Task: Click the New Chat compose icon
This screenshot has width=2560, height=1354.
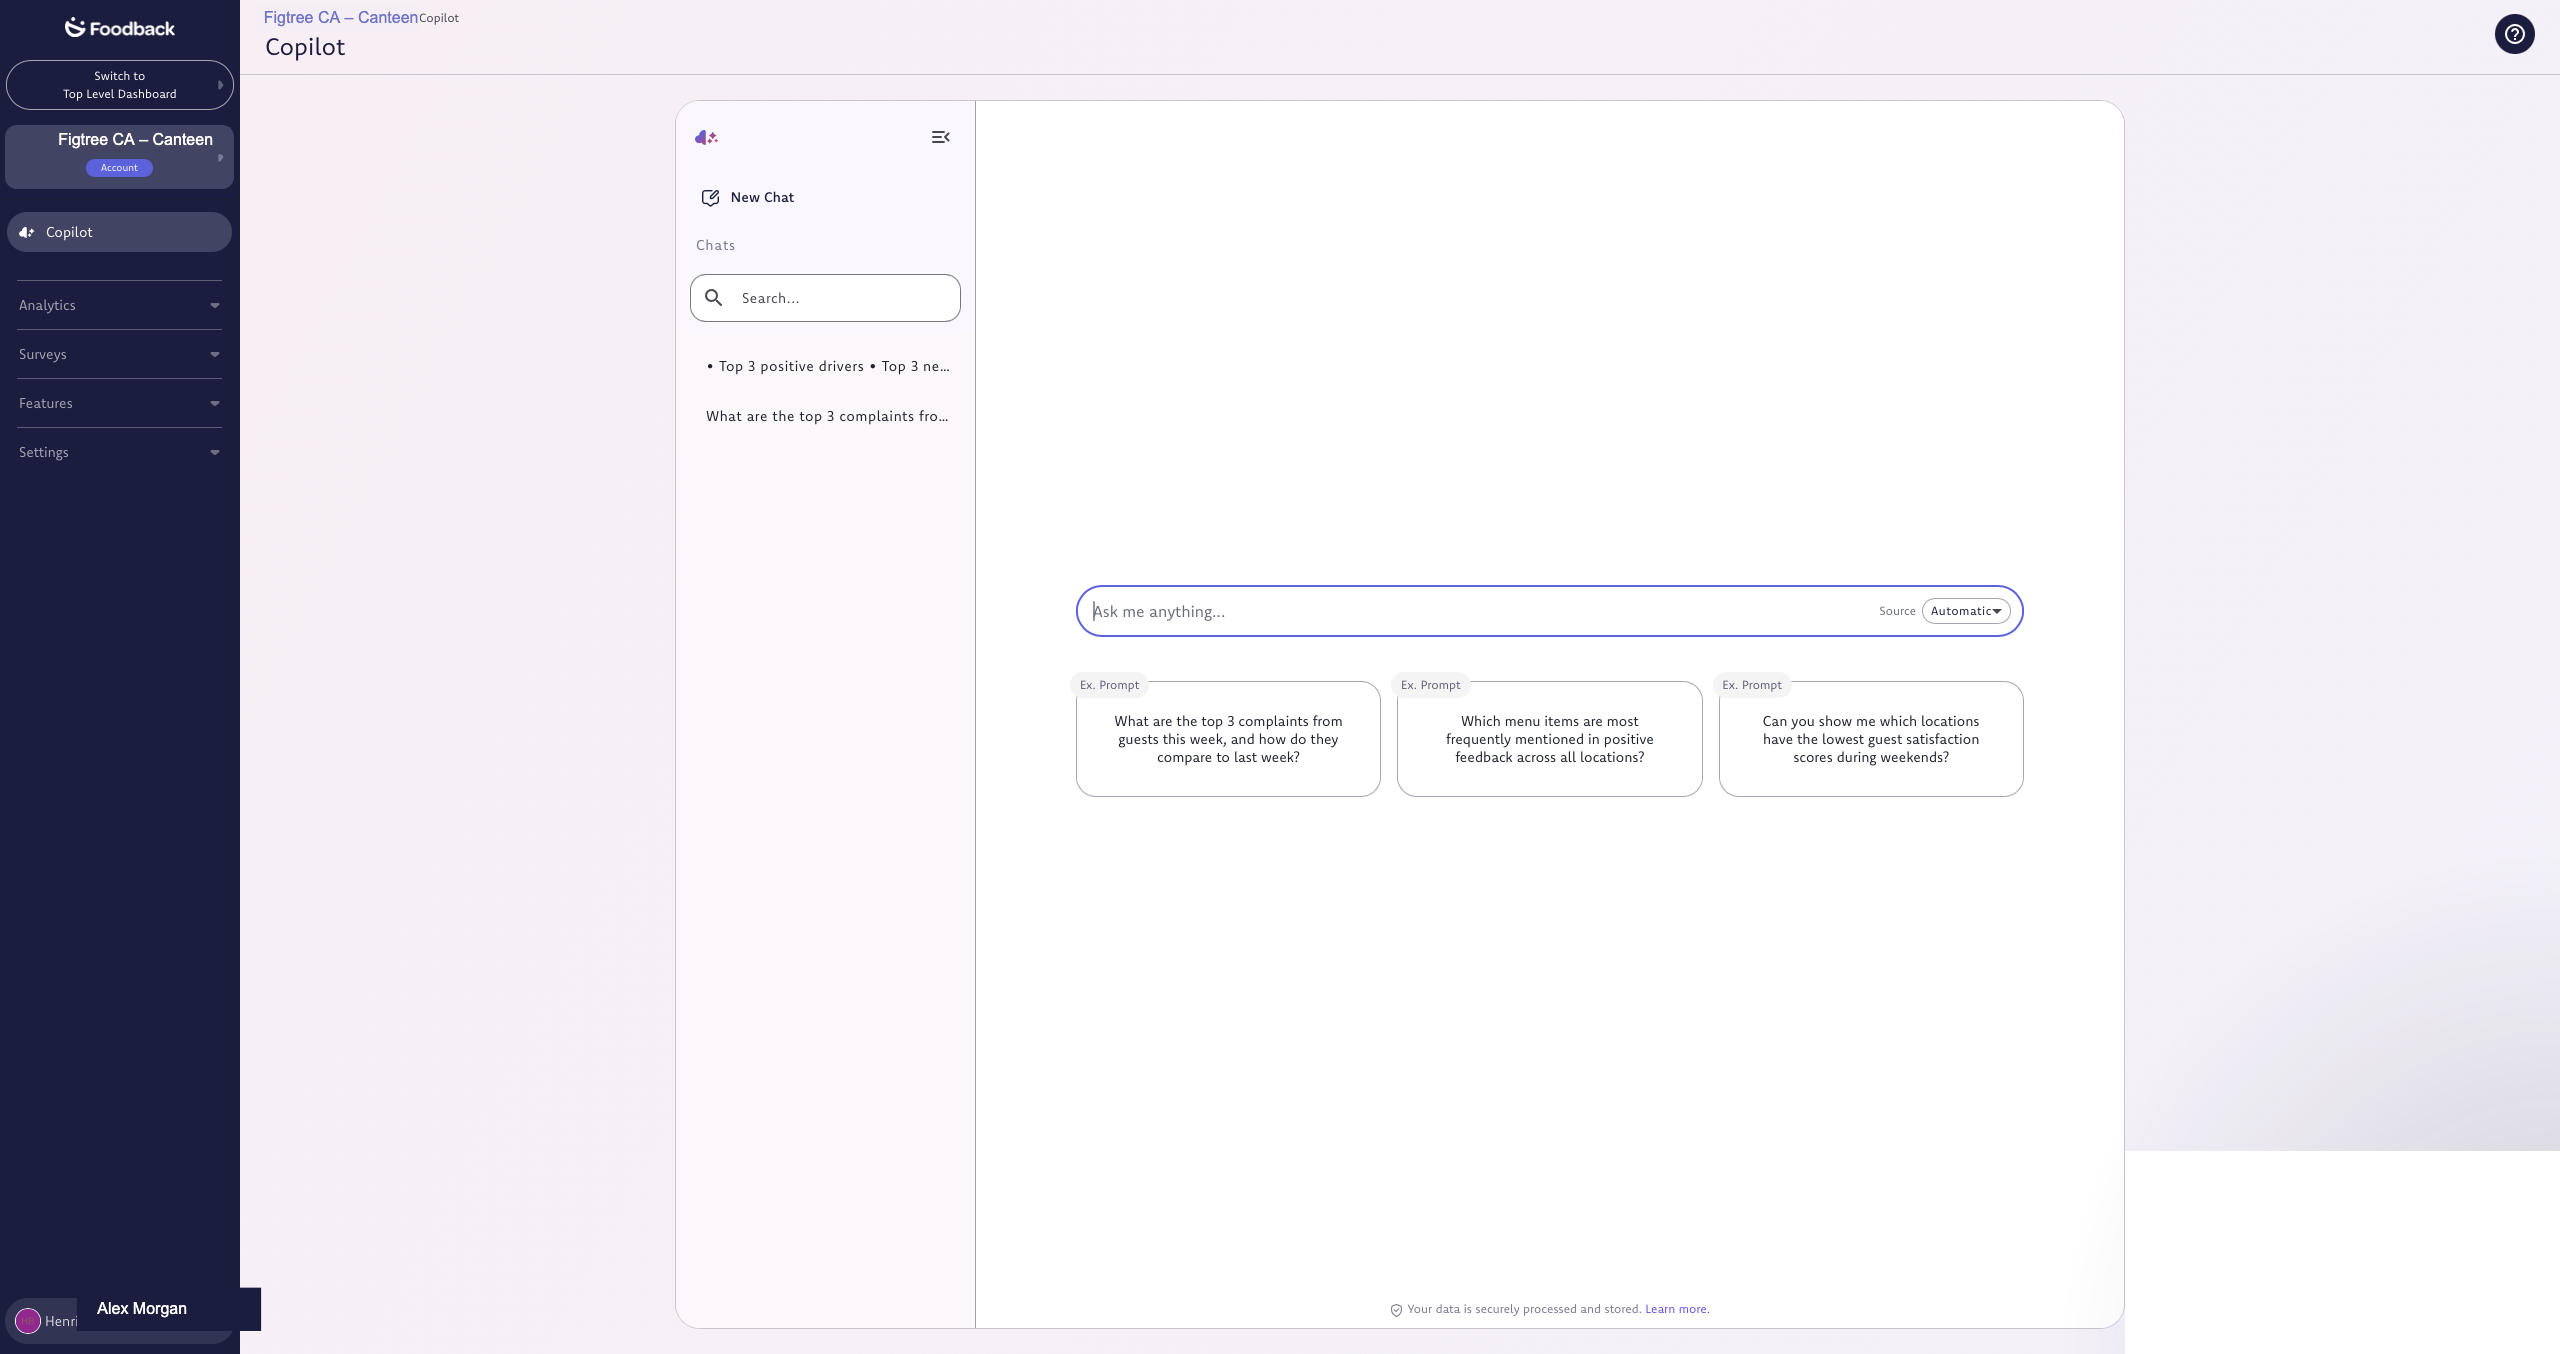Action: click(x=710, y=198)
